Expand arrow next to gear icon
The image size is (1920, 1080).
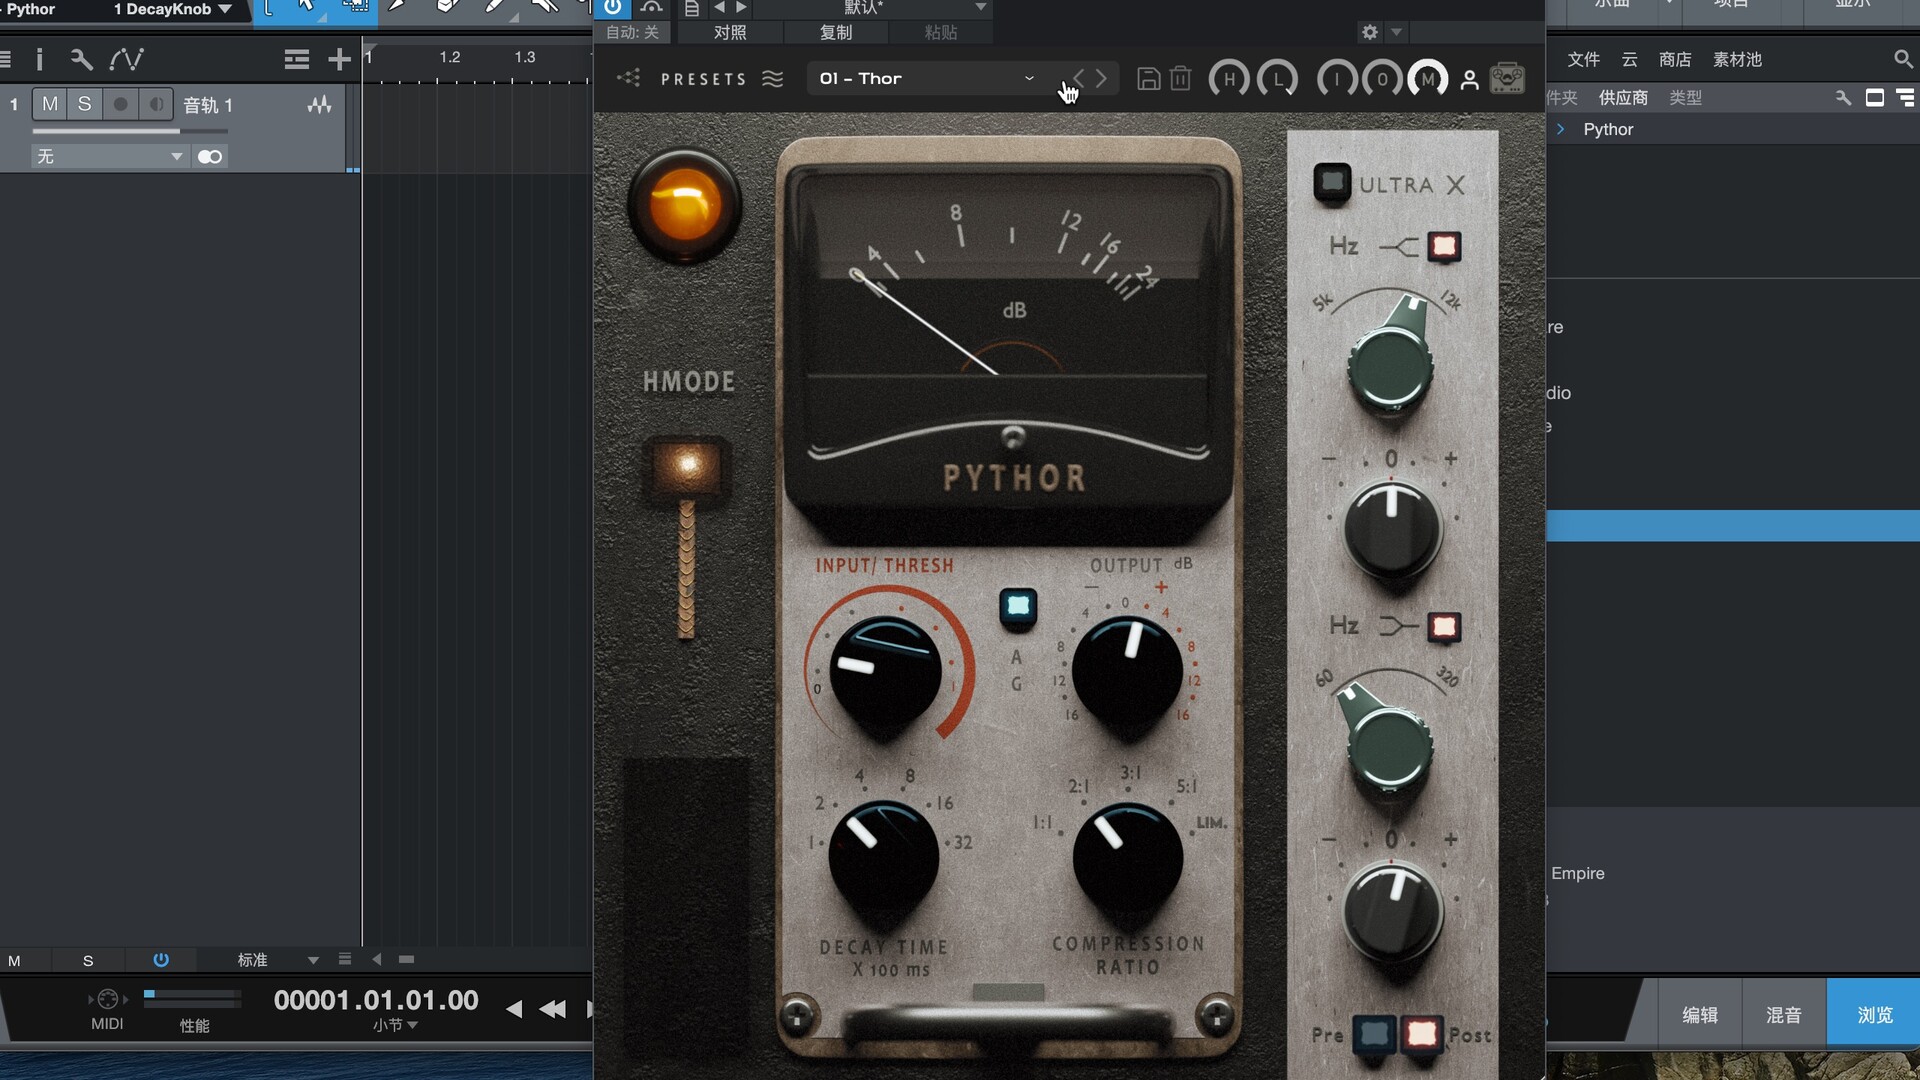[1397, 32]
